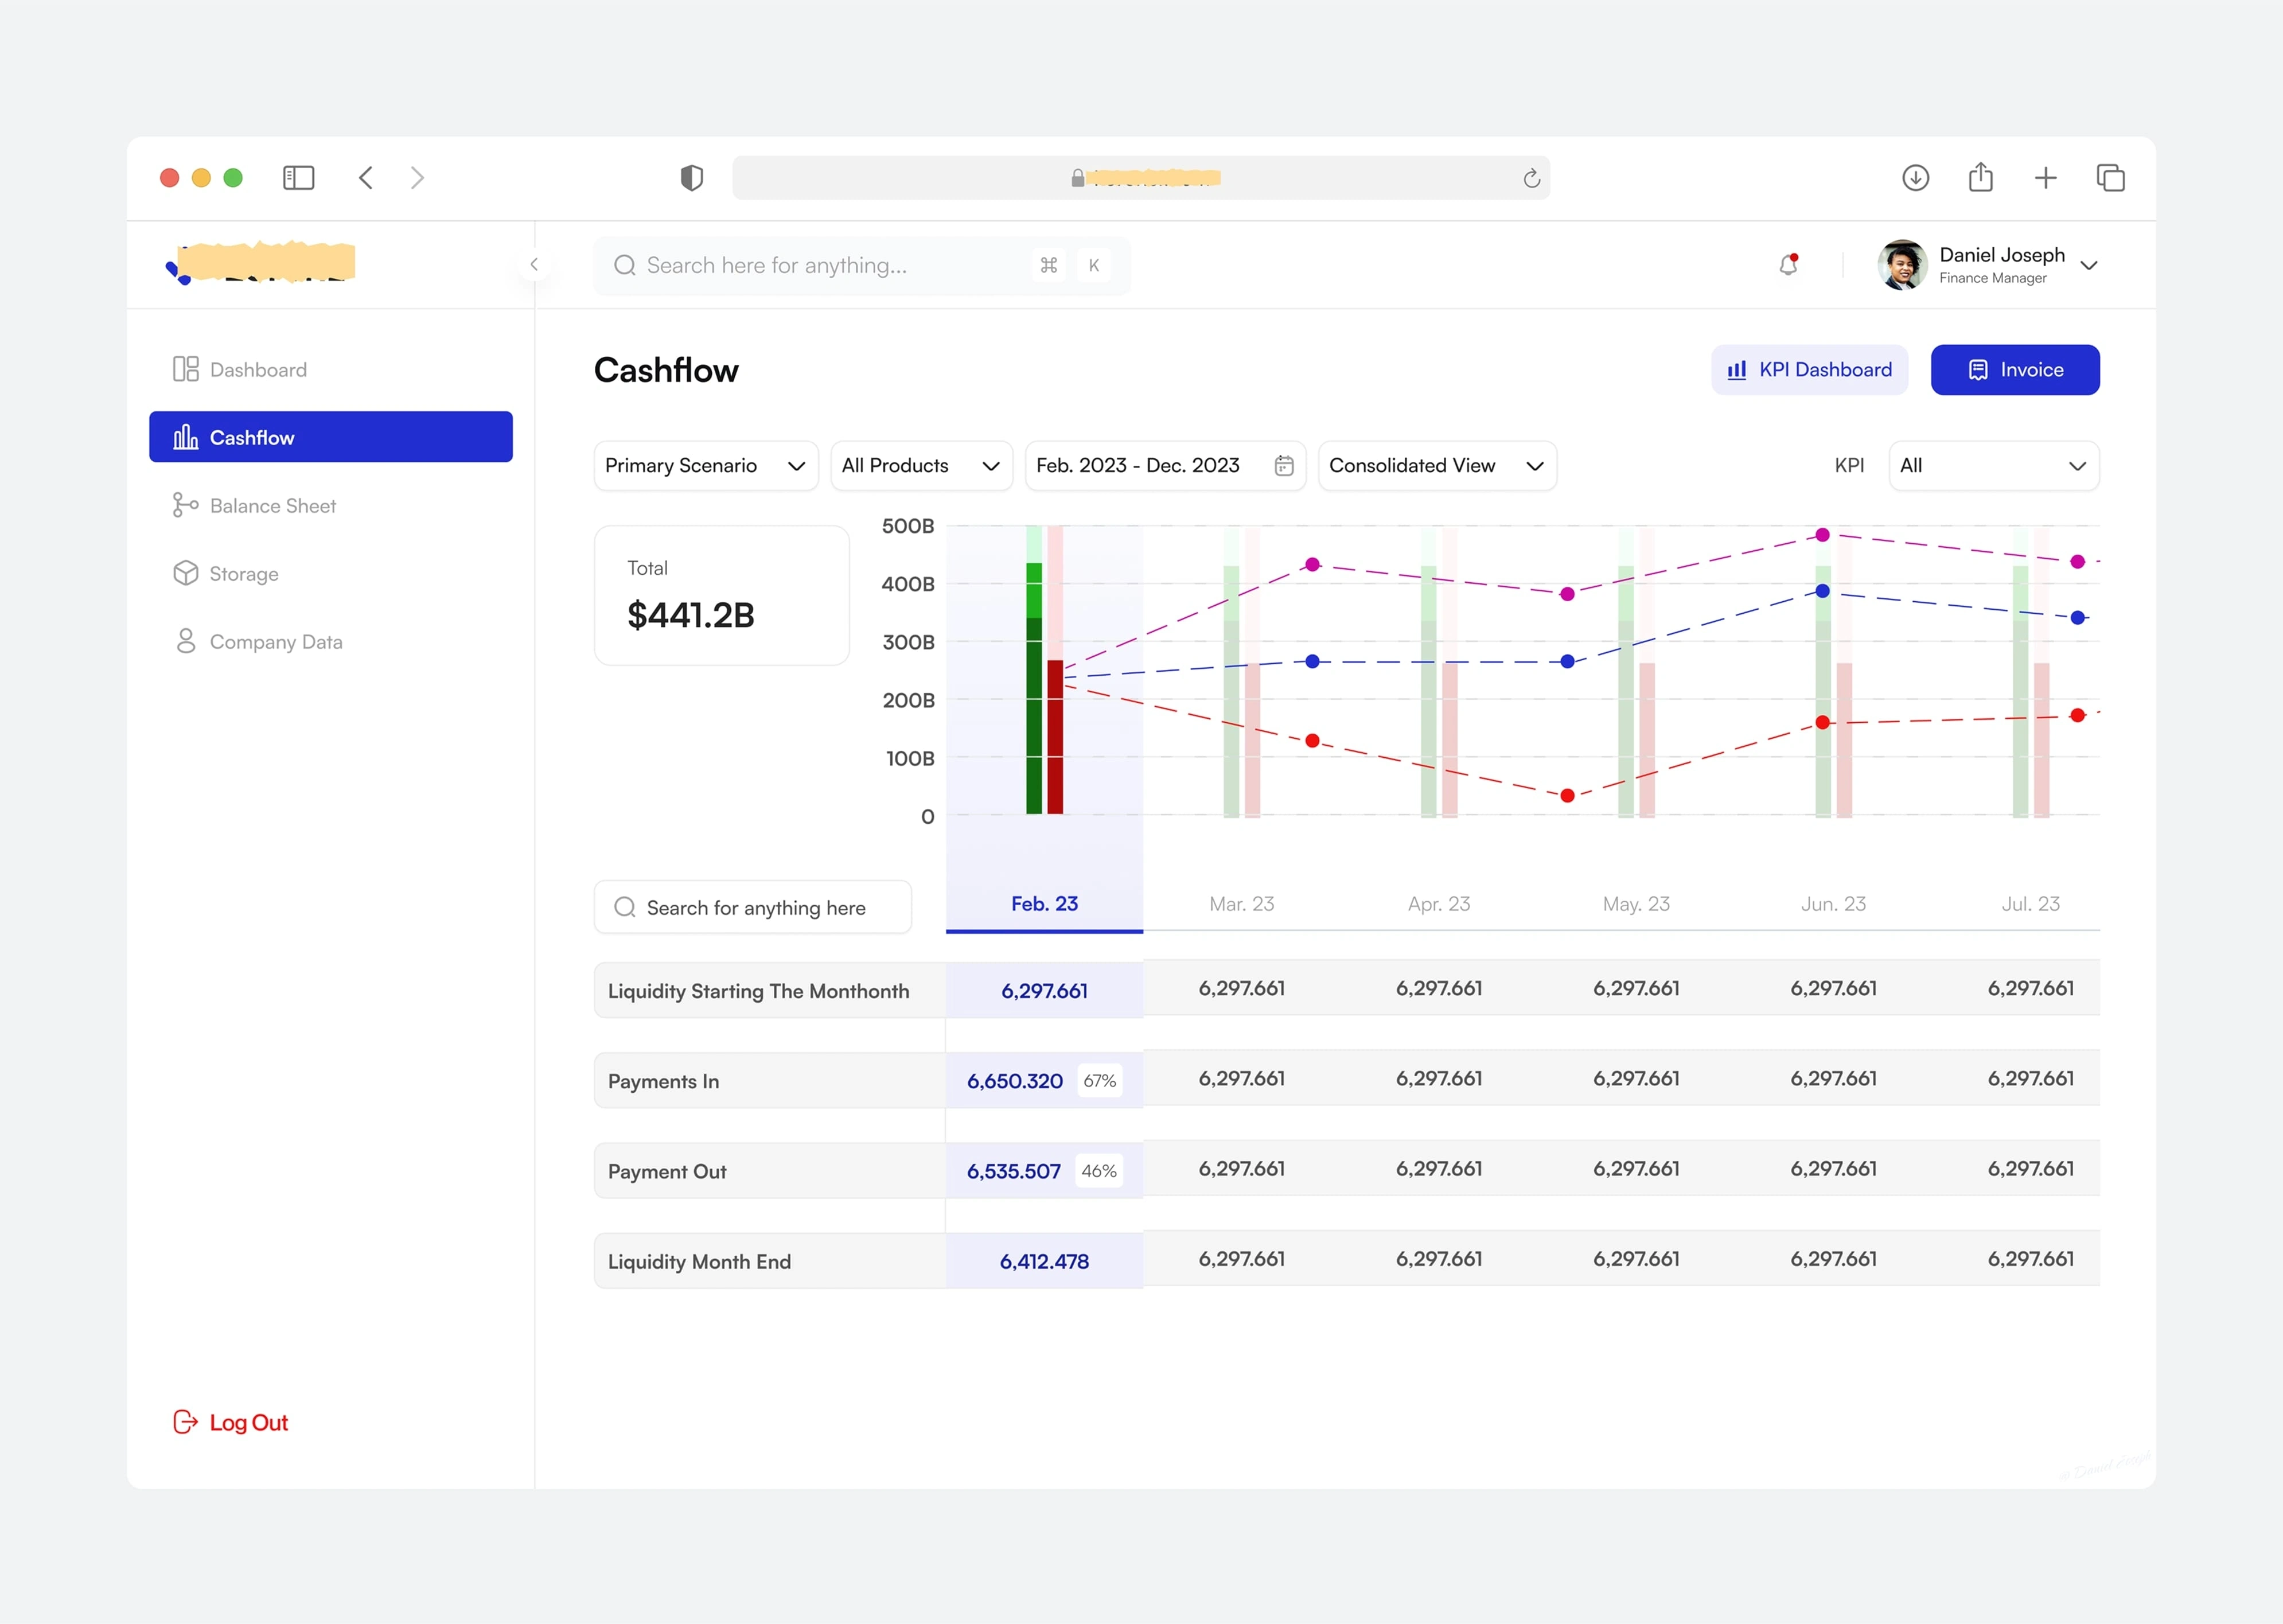2283x1624 pixels.
Task: Open the calendar icon in date range
Action: 1284,466
